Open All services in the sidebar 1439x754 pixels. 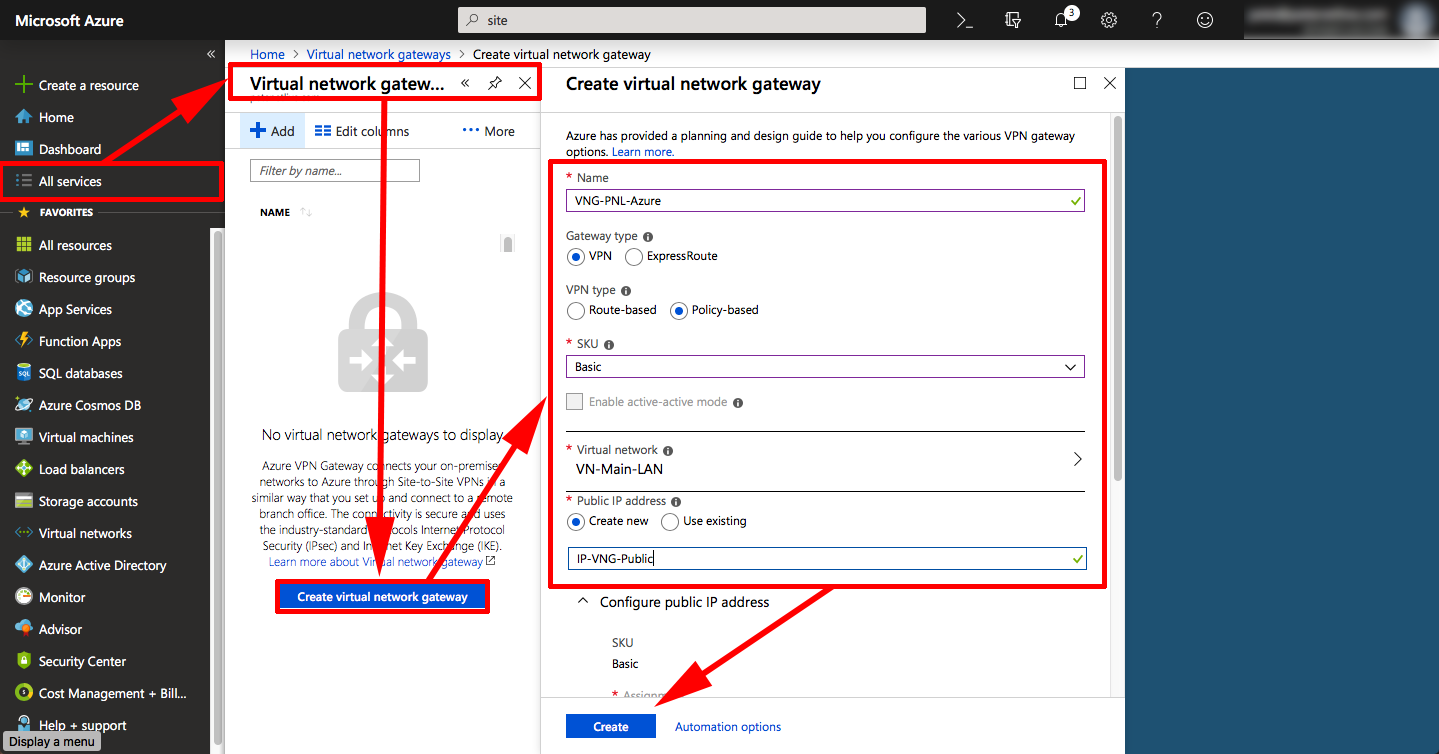[112, 181]
